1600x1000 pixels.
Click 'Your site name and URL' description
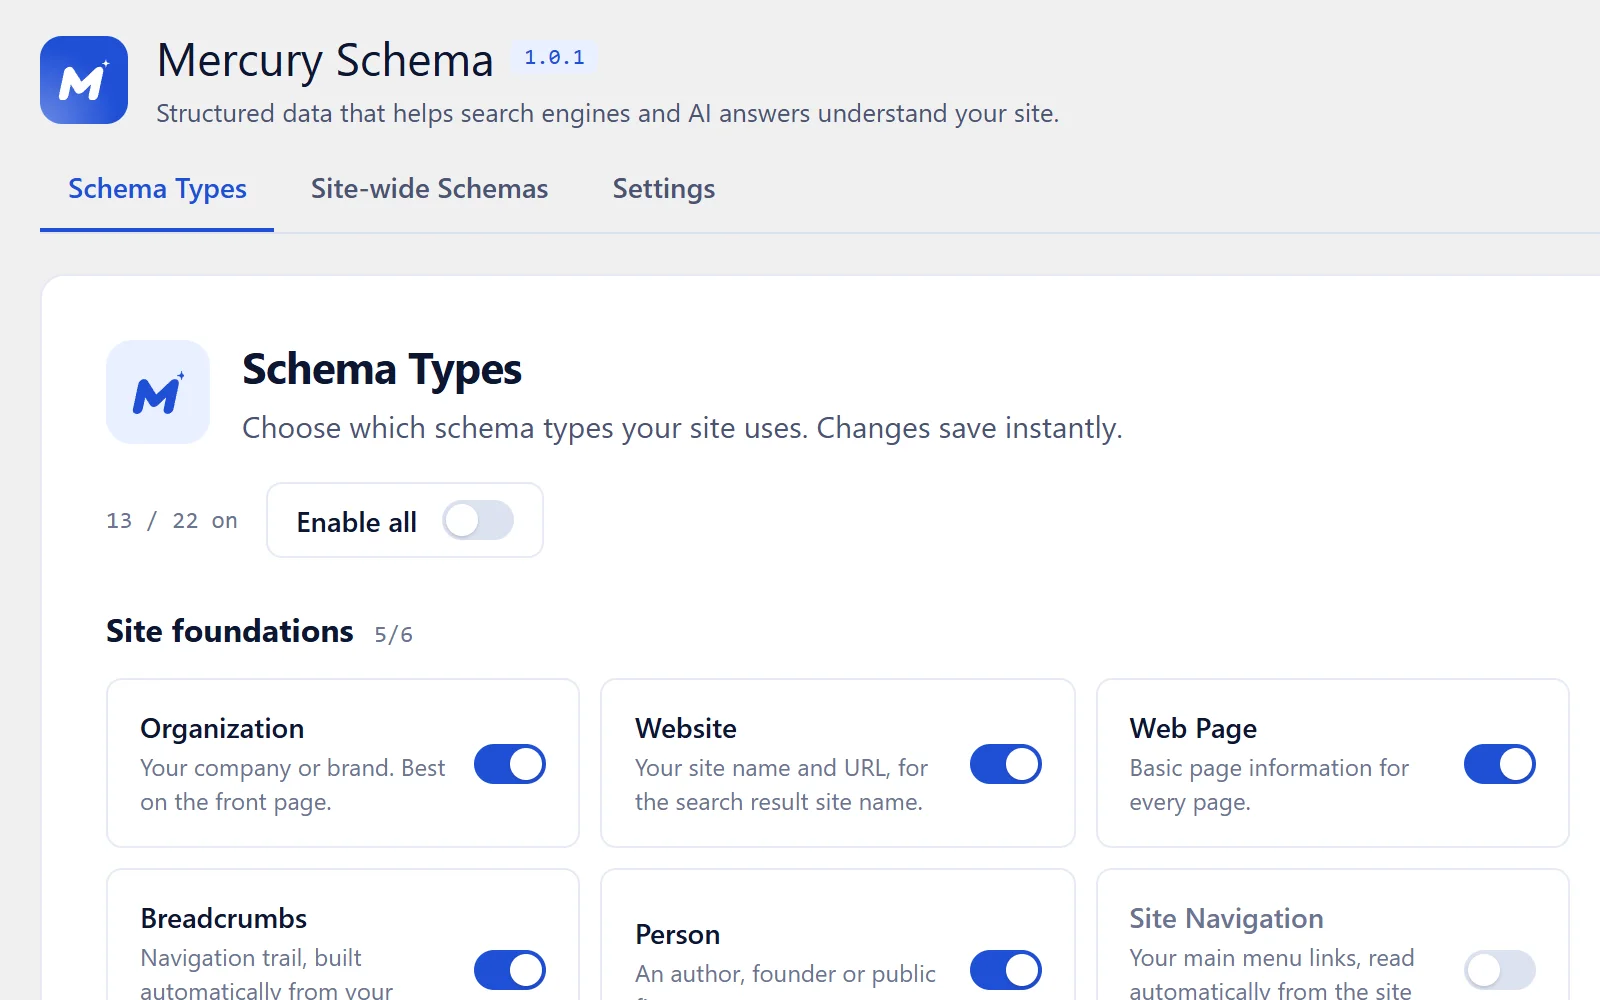pyautogui.click(x=781, y=785)
